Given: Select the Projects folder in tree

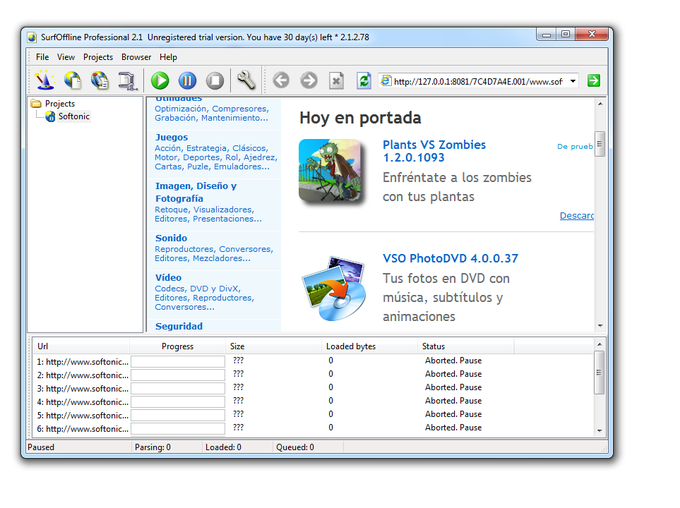Looking at the screenshot, I should coord(60,104).
